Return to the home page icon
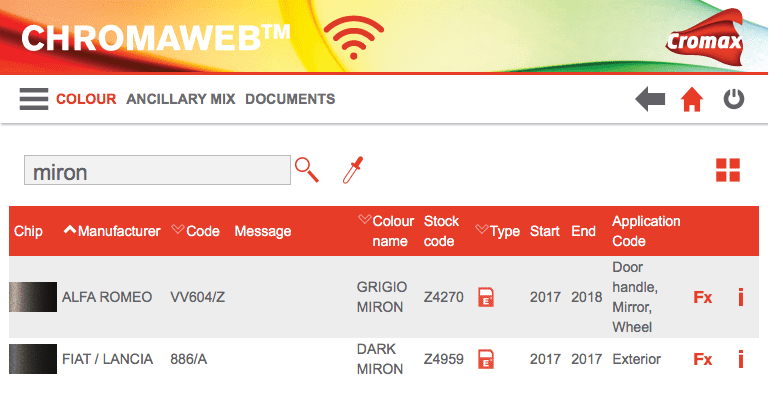Screen dimensions: 783x393 [x=692, y=99]
